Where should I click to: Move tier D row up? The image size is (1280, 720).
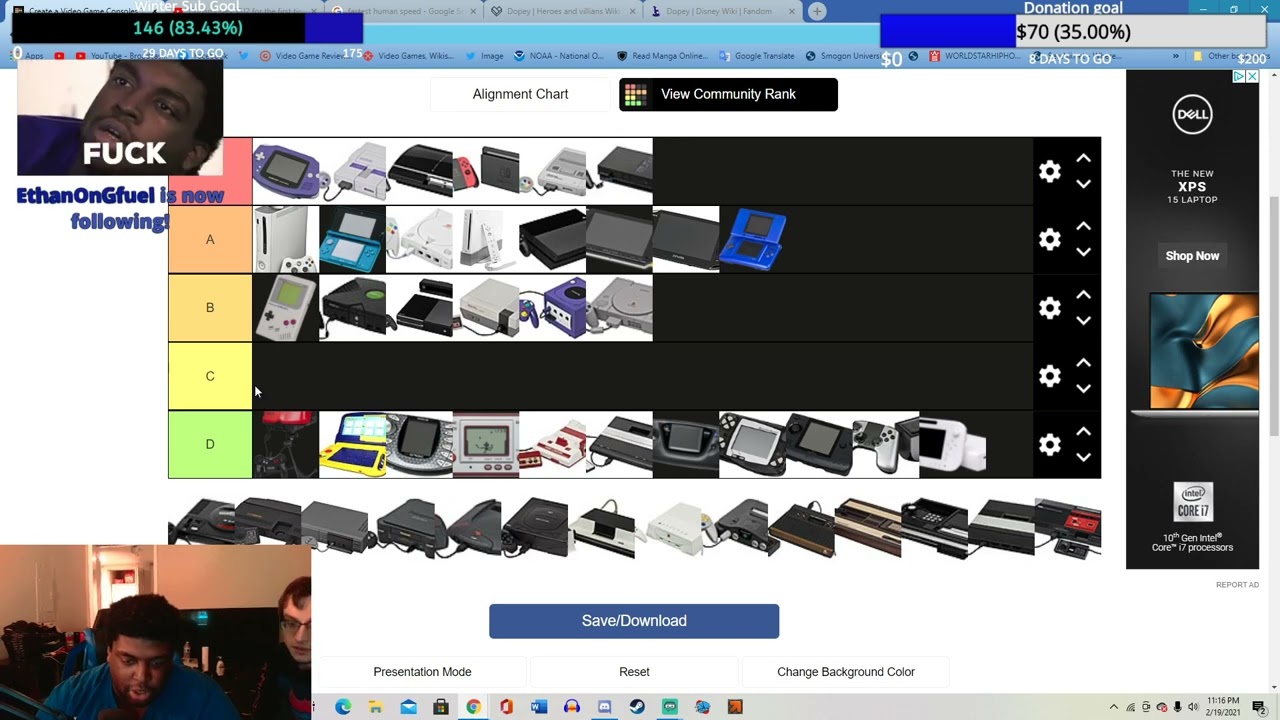click(1083, 431)
